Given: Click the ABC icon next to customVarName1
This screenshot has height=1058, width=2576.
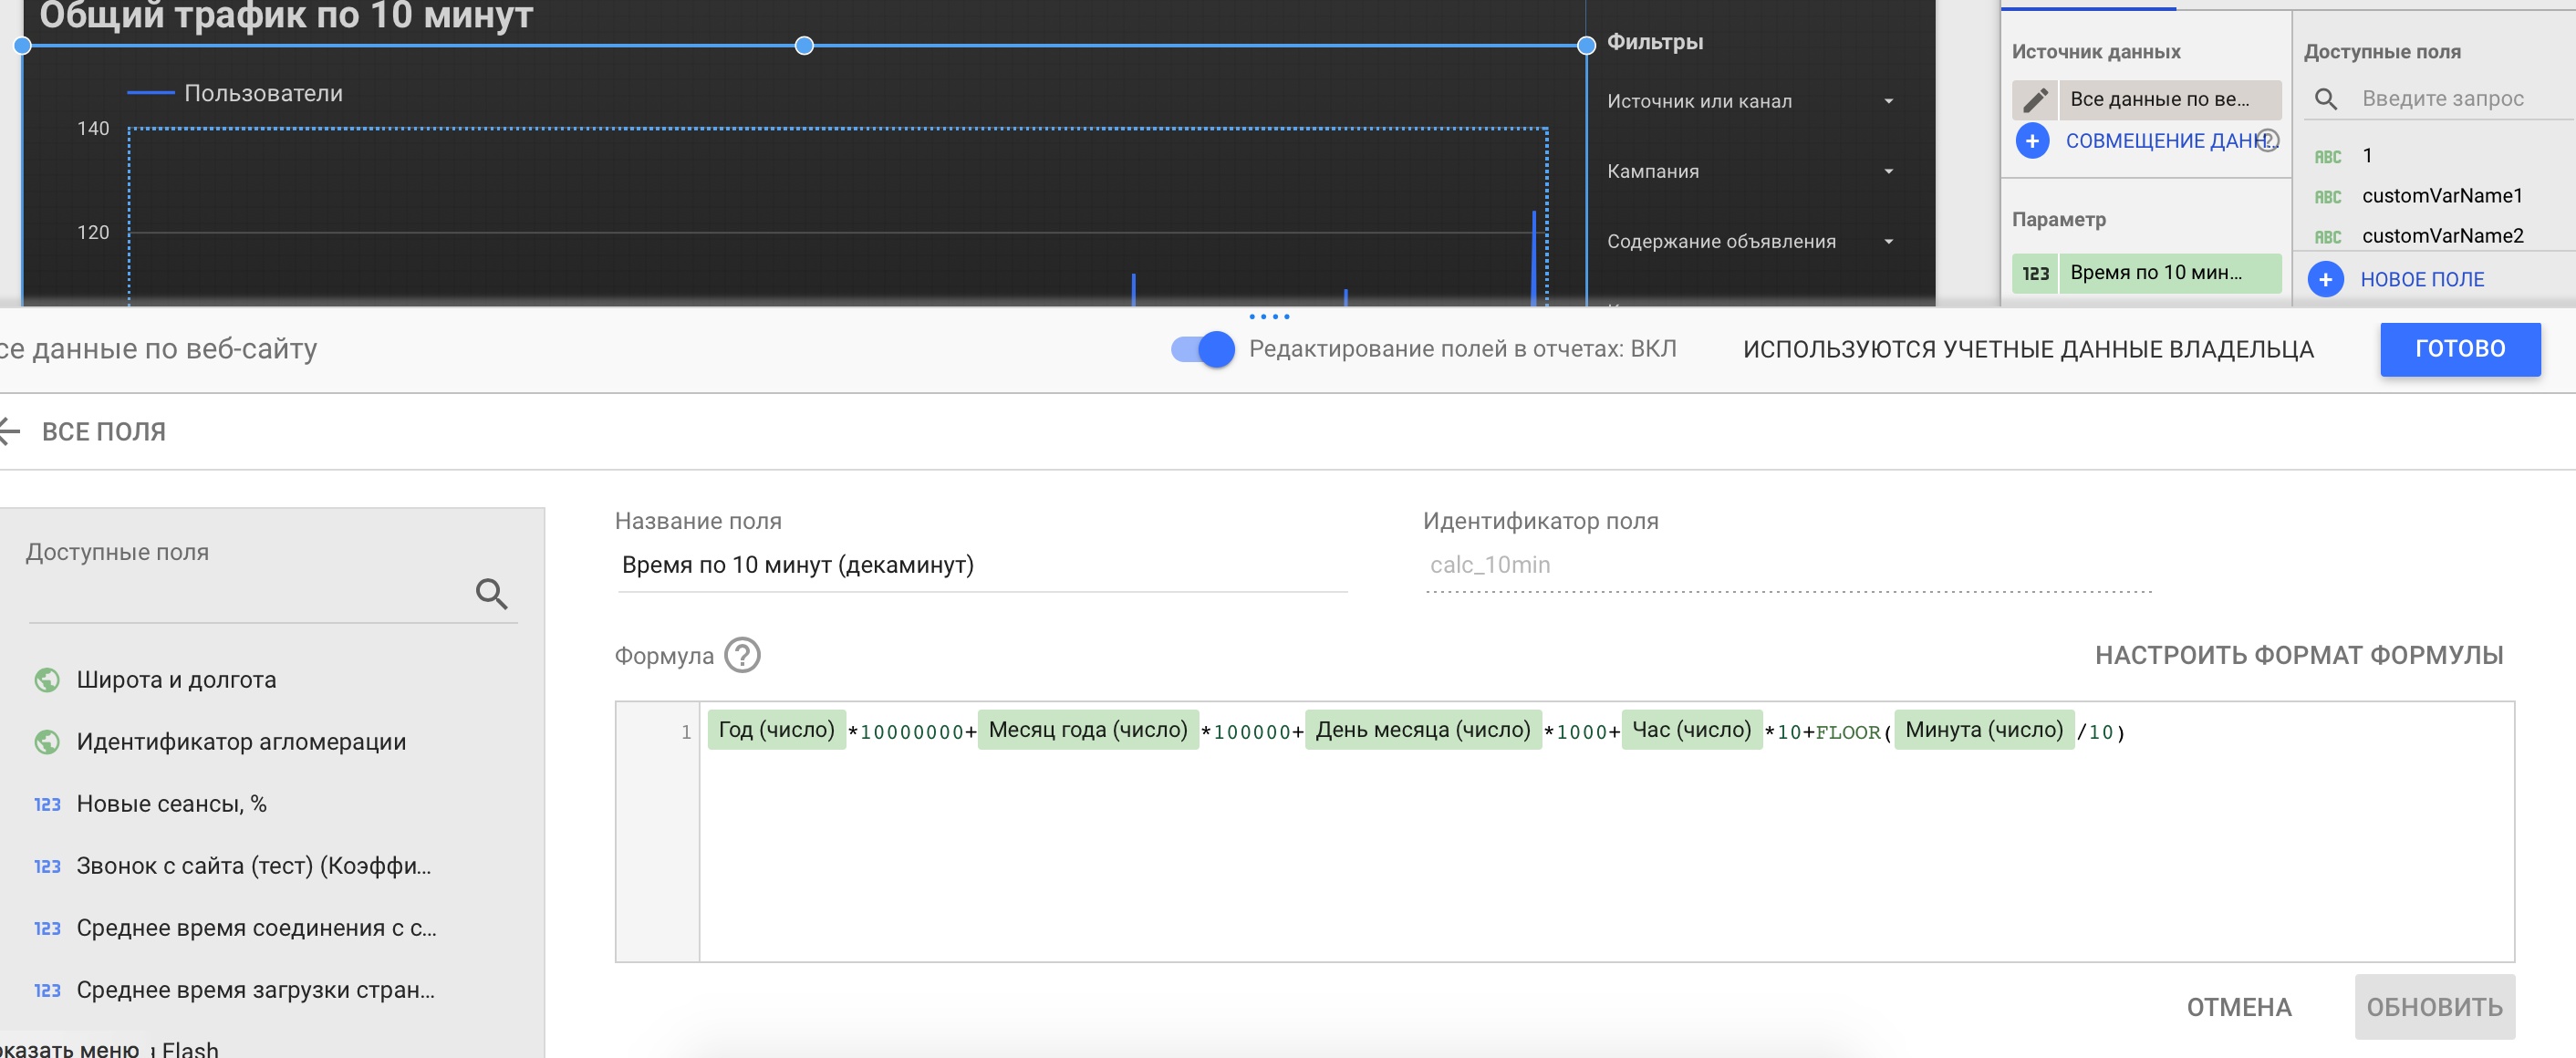Looking at the screenshot, I should [x=2327, y=196].
